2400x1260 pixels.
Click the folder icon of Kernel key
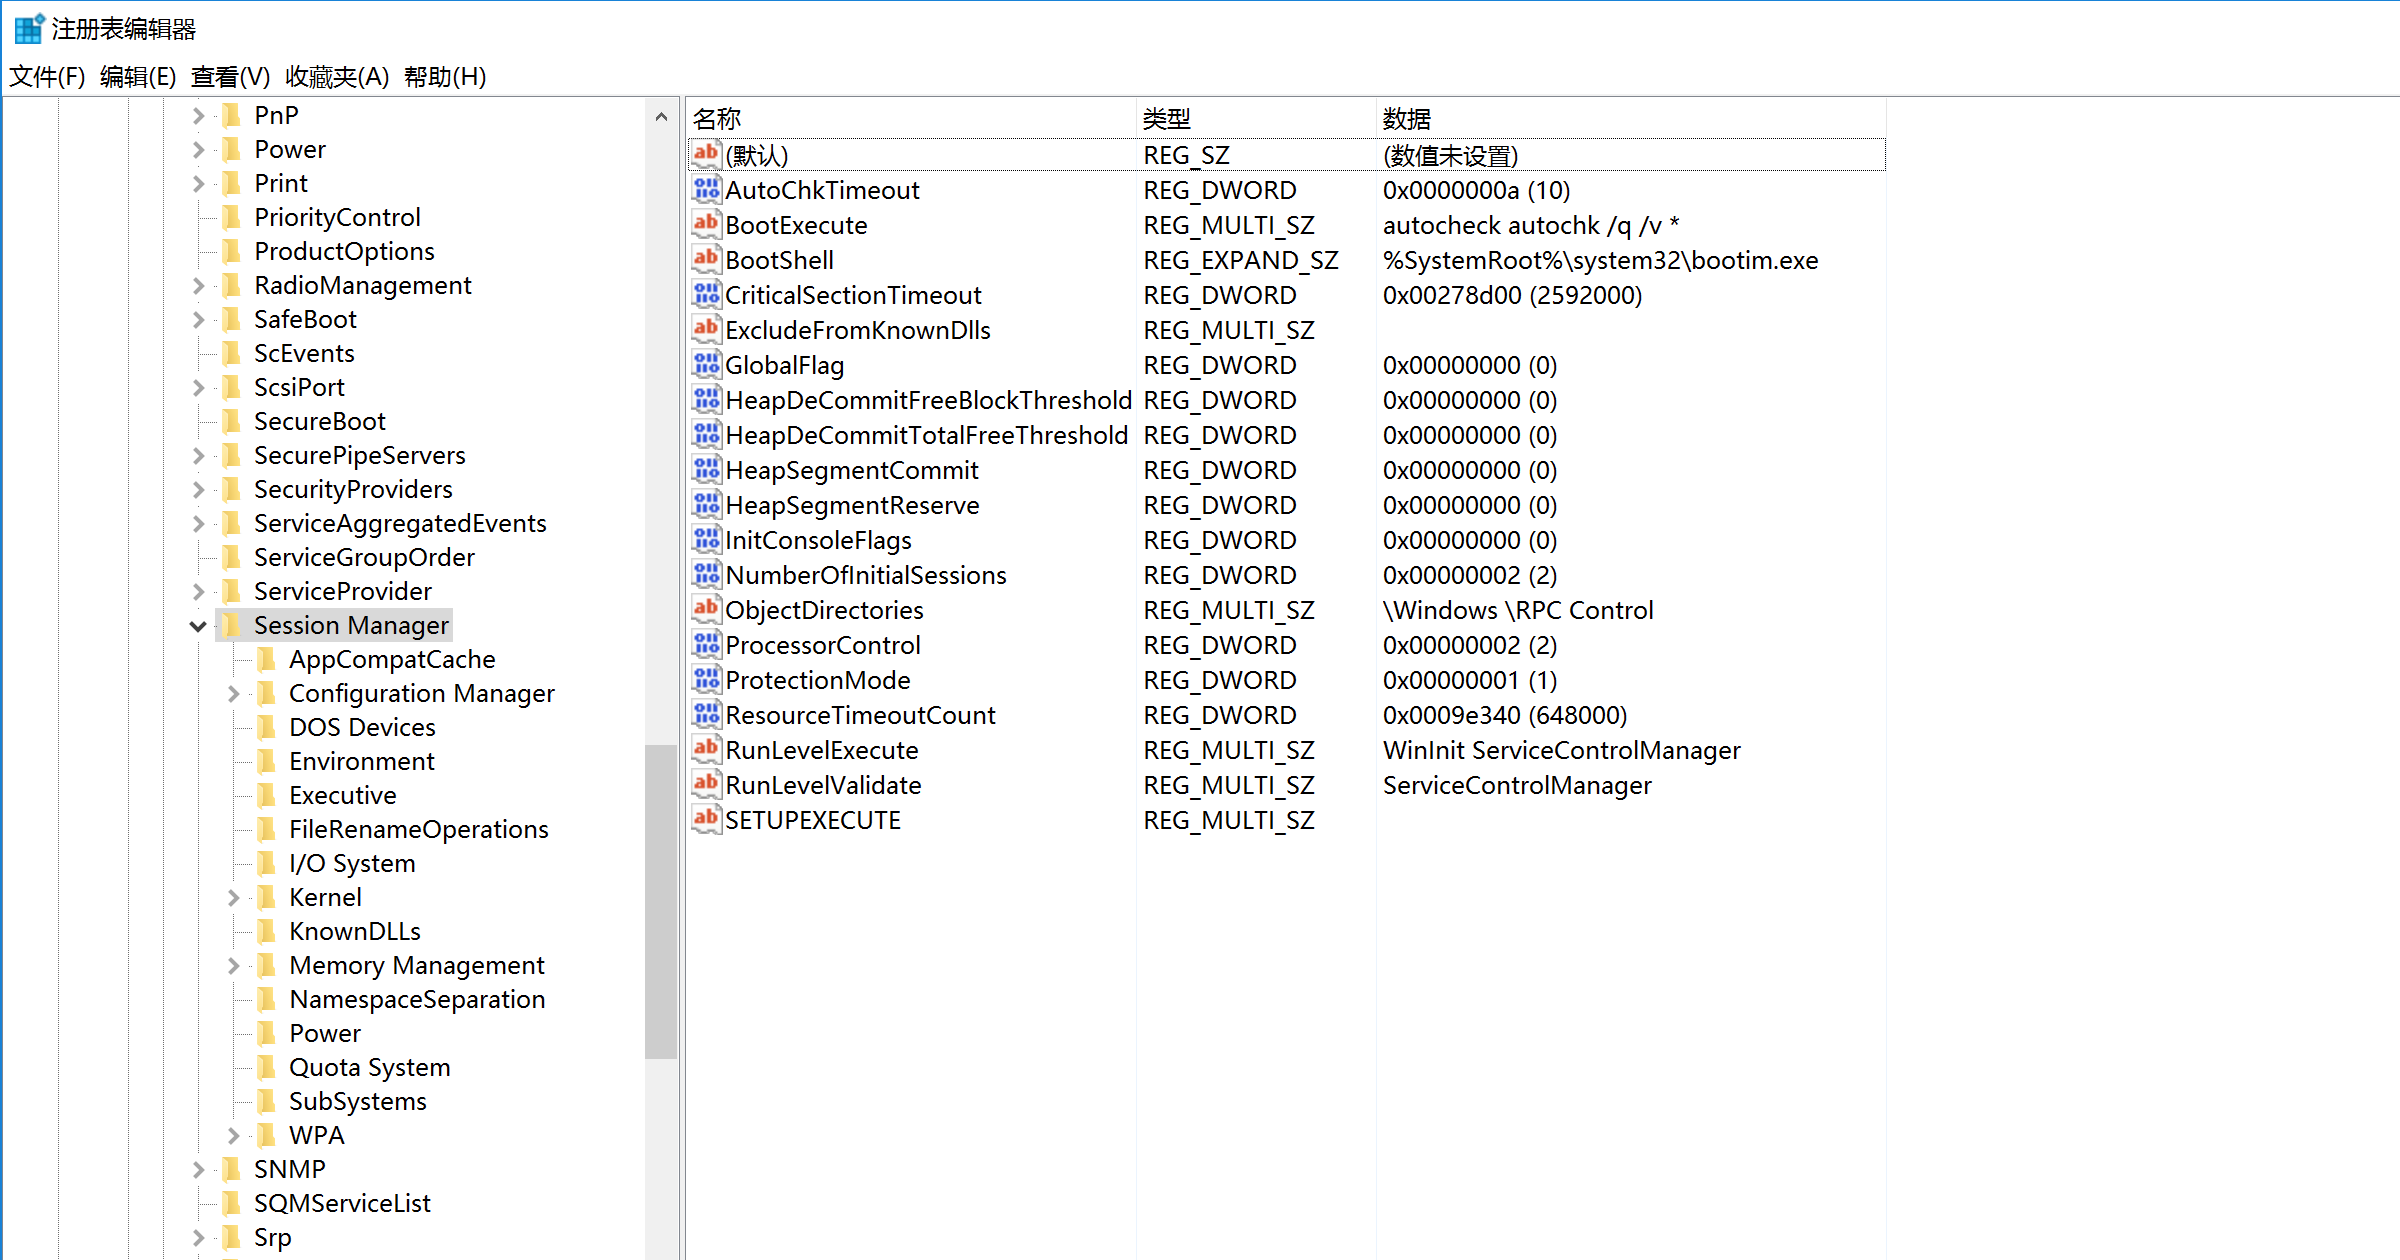pos(267,897)
